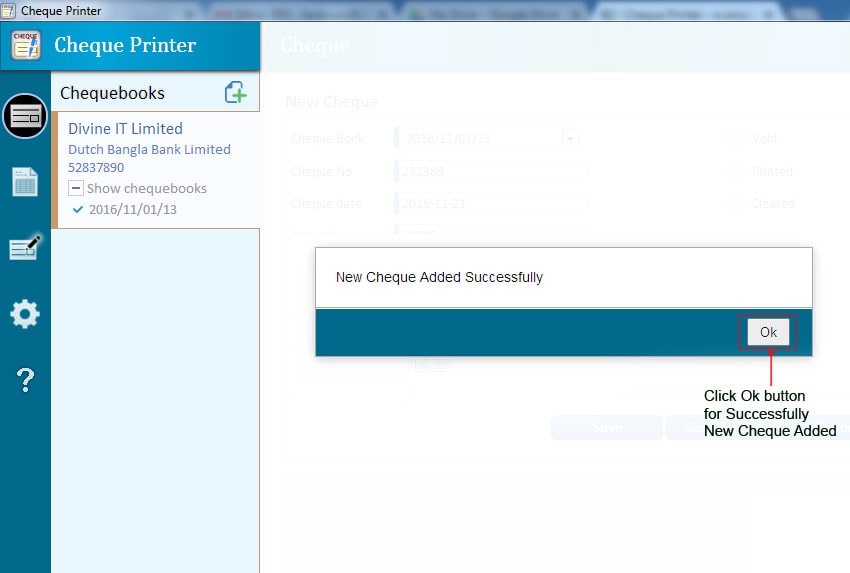Click the Cheque No input field
This screenshot has height=573, width=850.
pos(488,171)
